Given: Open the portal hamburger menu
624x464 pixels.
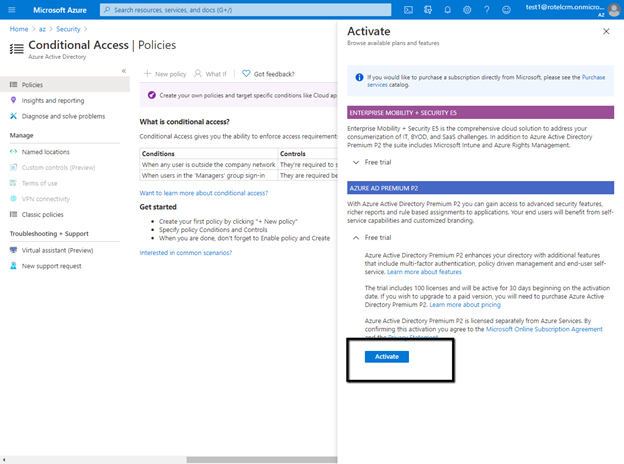Looking at the screenshot, I should (12, 10).
